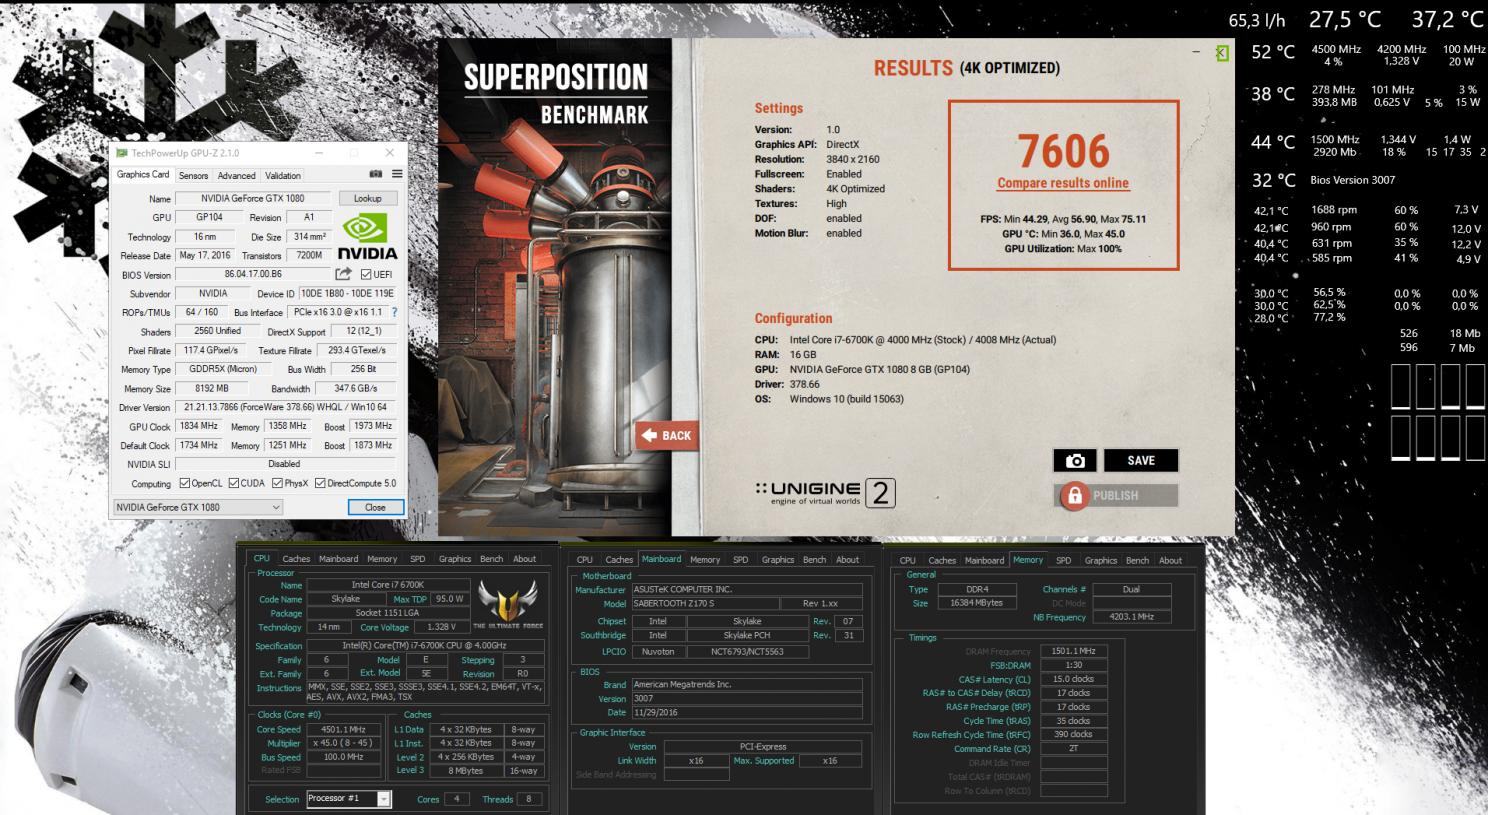Open Caches tab in the CPU-Z processor window
This screenshot has height=815, width=1488.
coord(296,559)
